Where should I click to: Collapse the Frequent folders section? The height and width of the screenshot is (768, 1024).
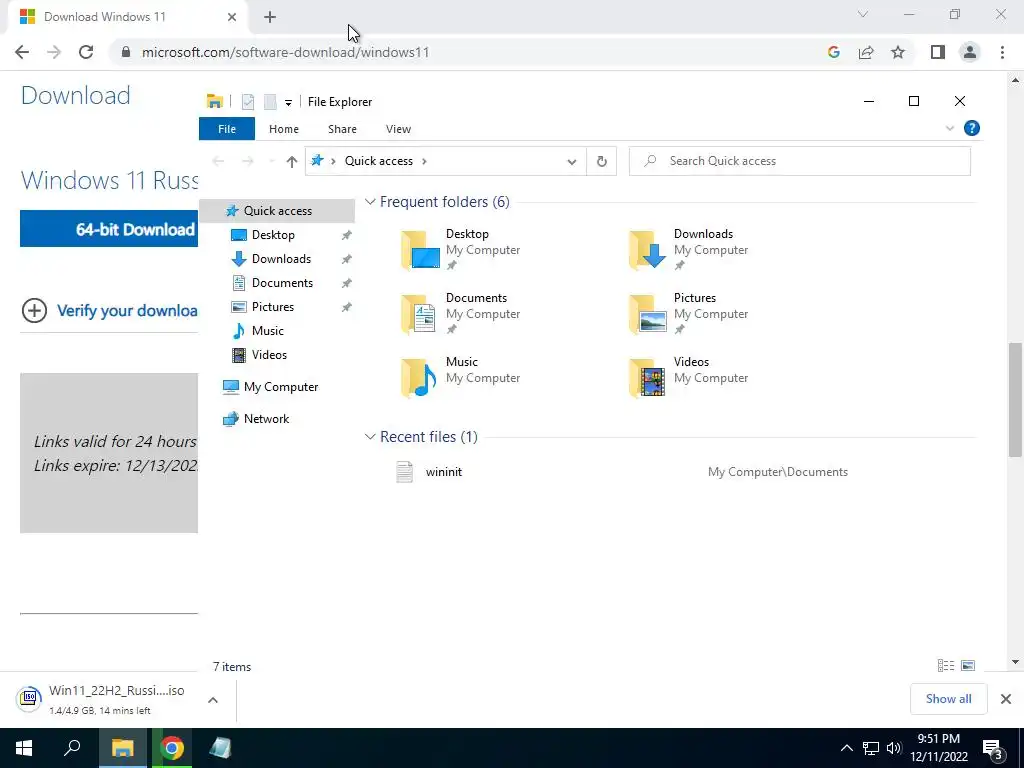370,202
